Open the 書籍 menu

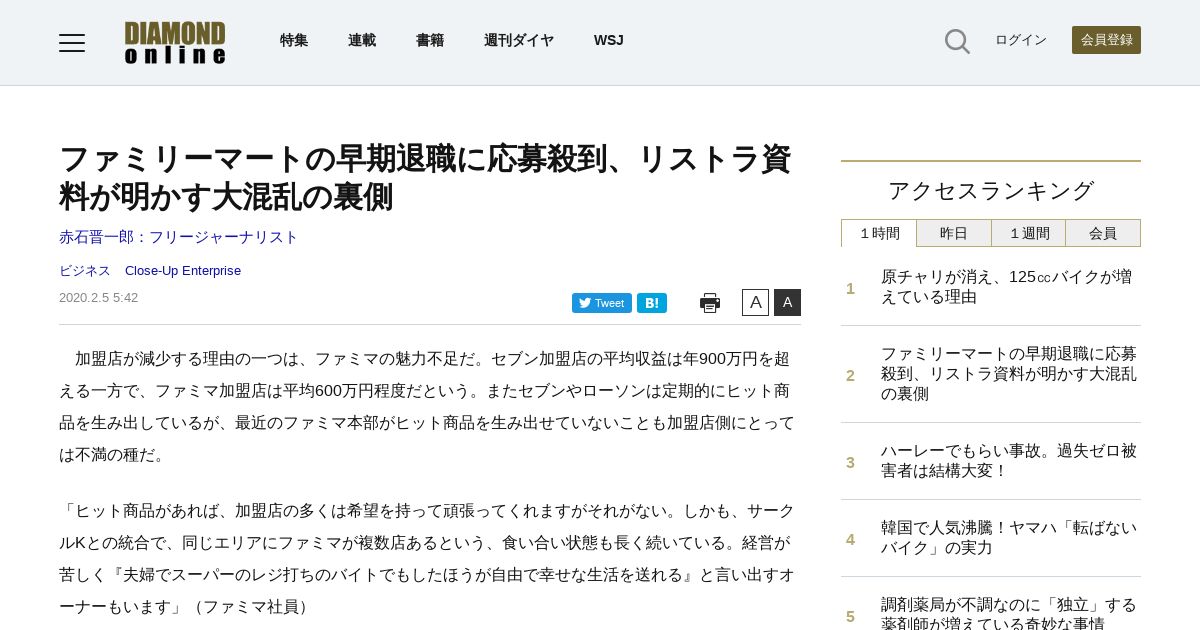pos(430,40)
